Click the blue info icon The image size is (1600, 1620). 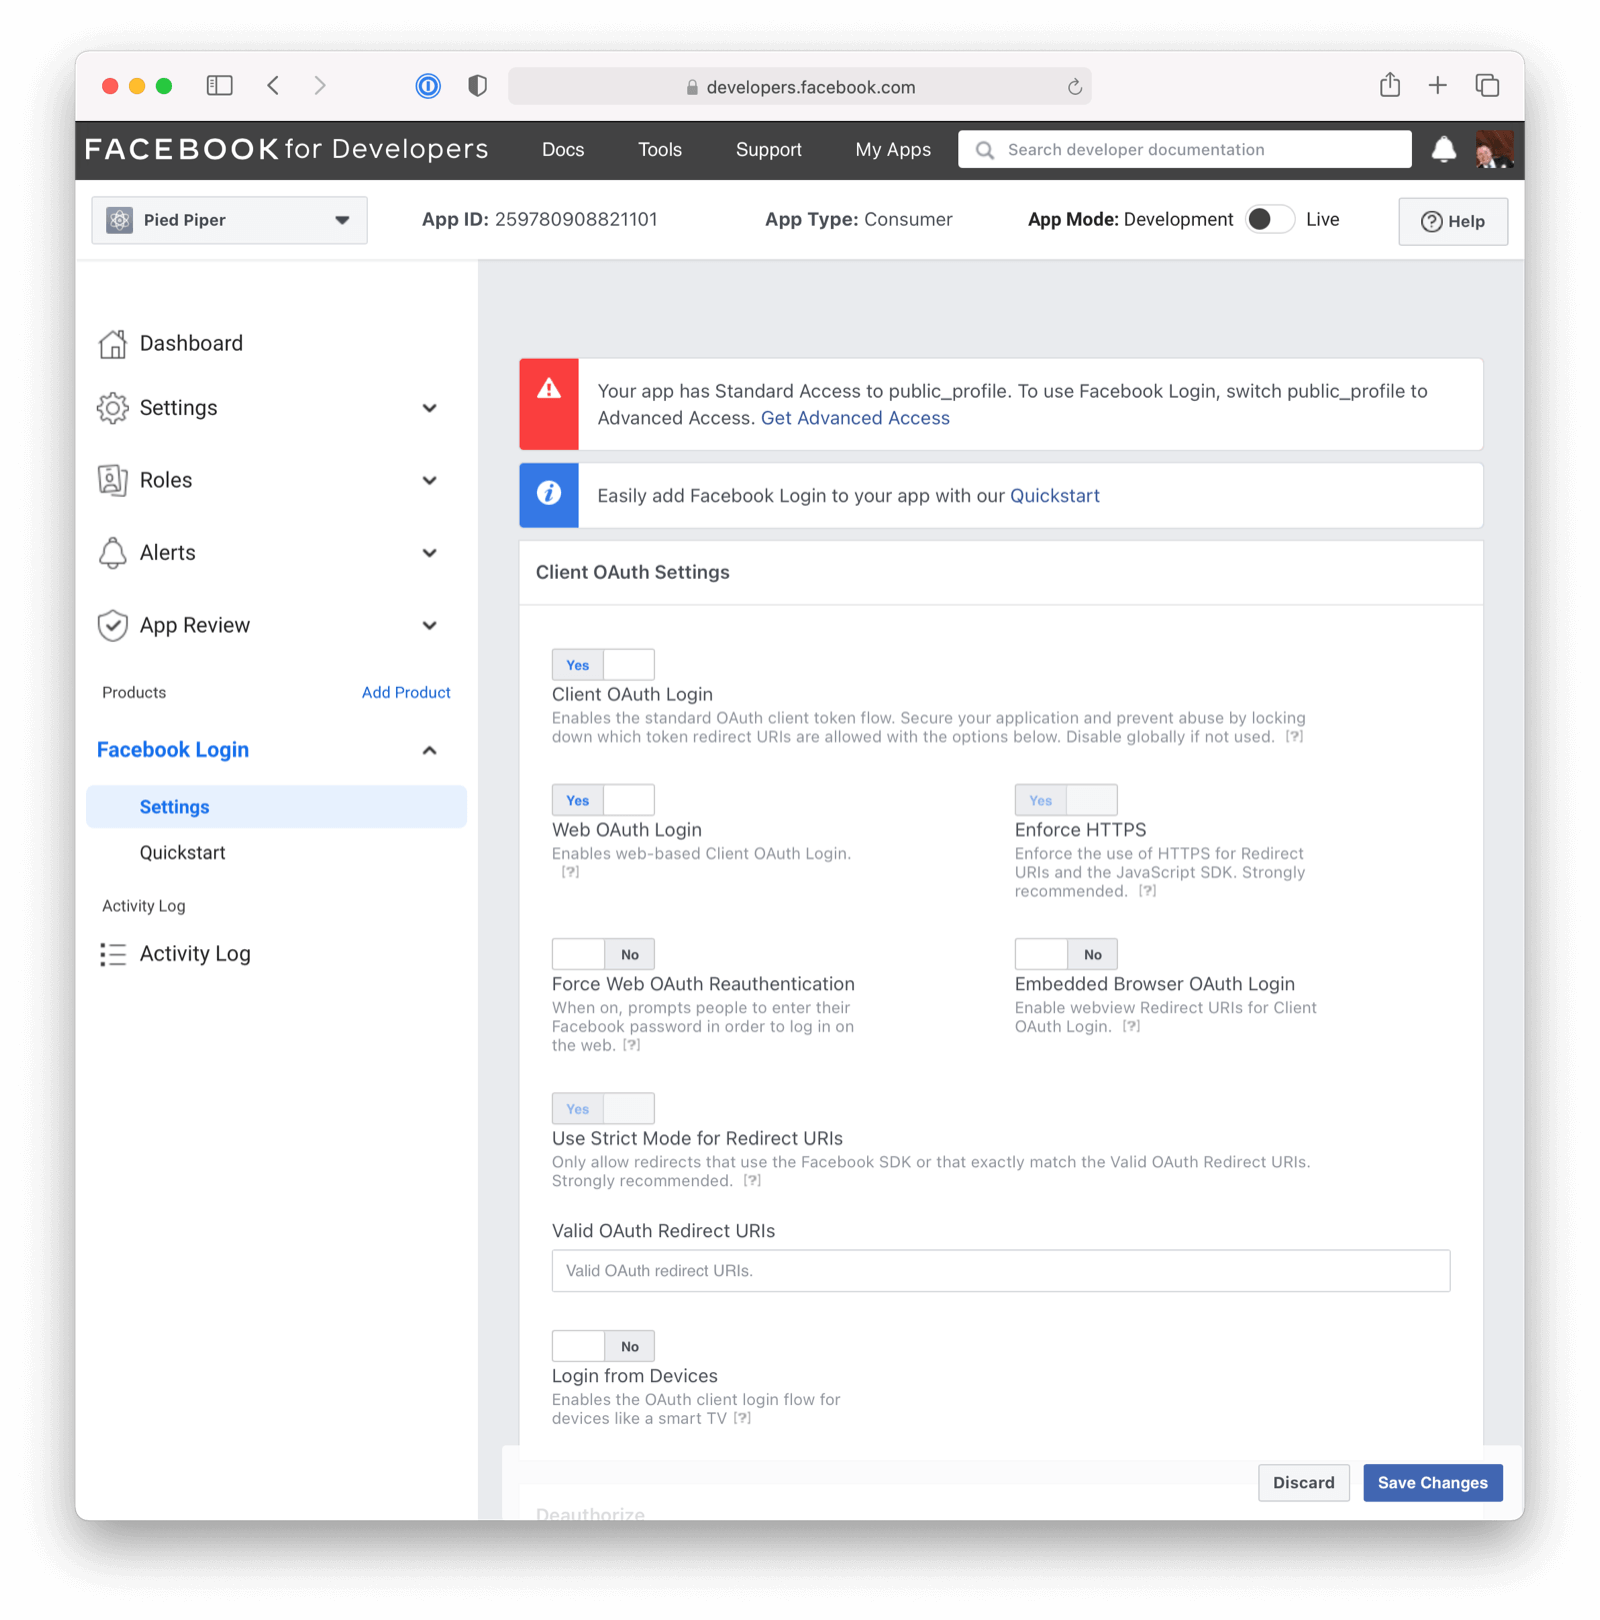(x=549, y=493)
